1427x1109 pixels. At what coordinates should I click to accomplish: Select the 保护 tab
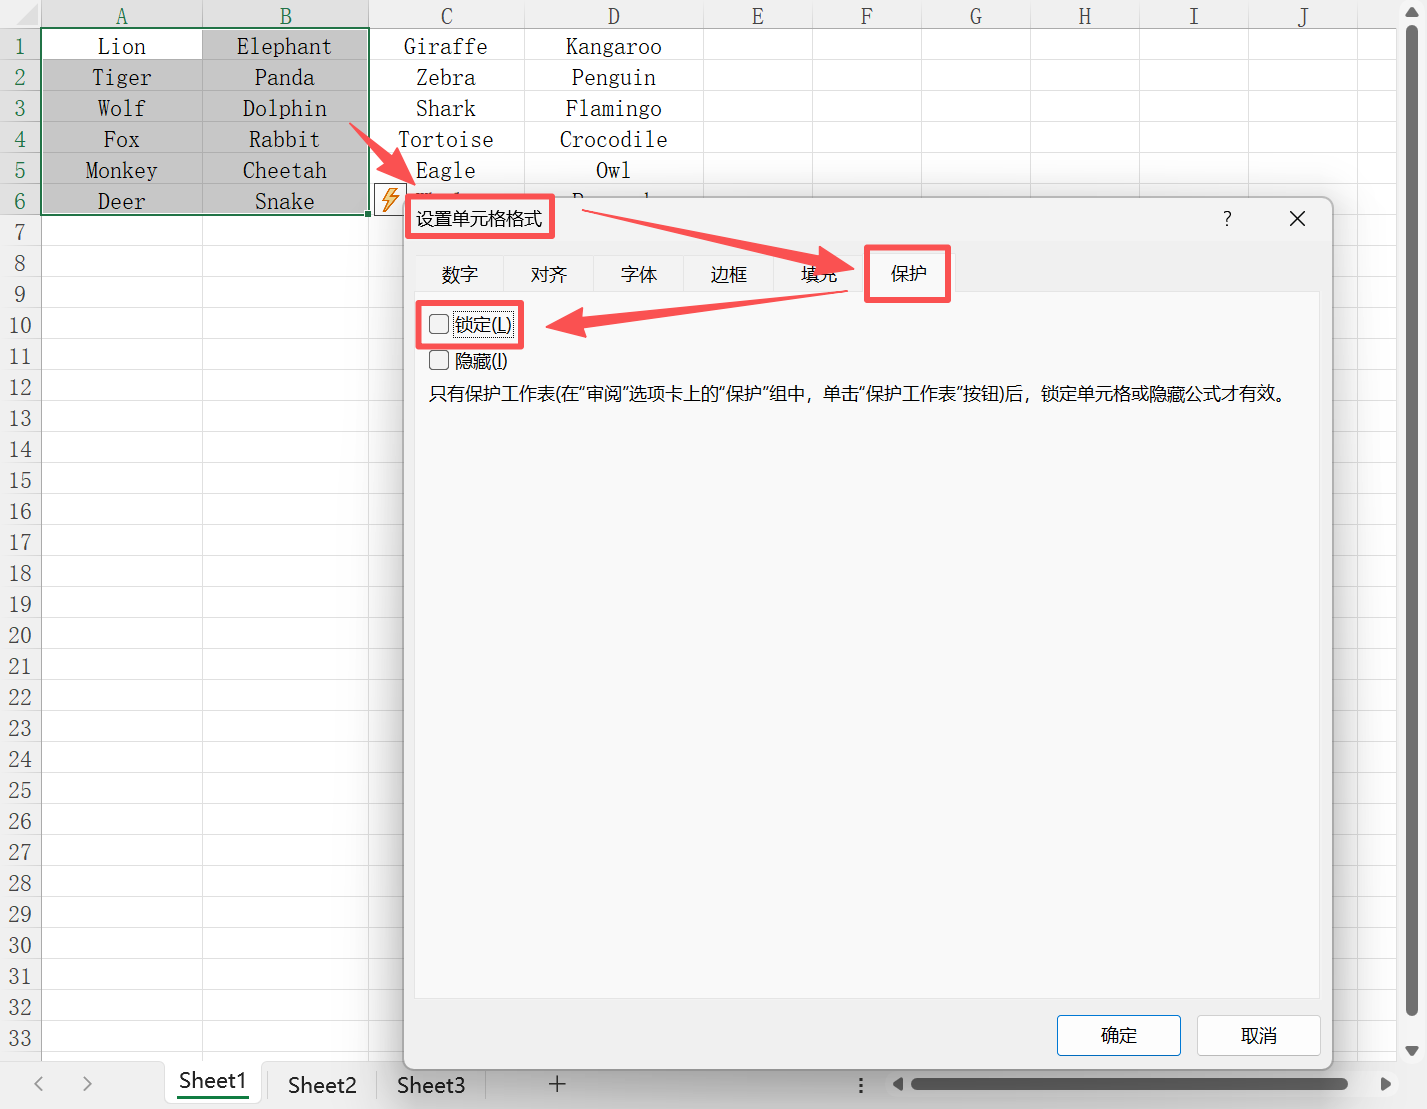click(909, 273)
